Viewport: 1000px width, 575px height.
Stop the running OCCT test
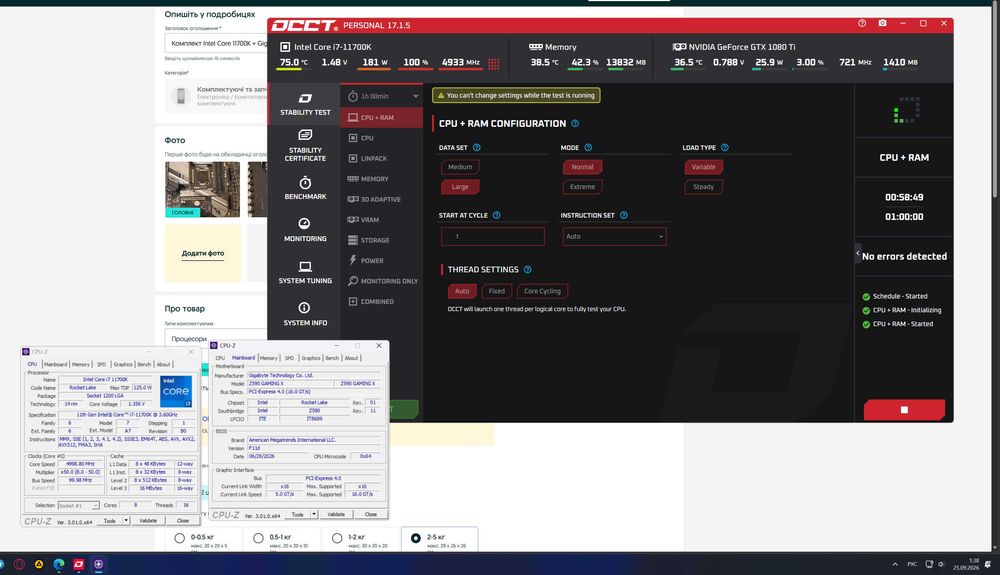(904, 410)
